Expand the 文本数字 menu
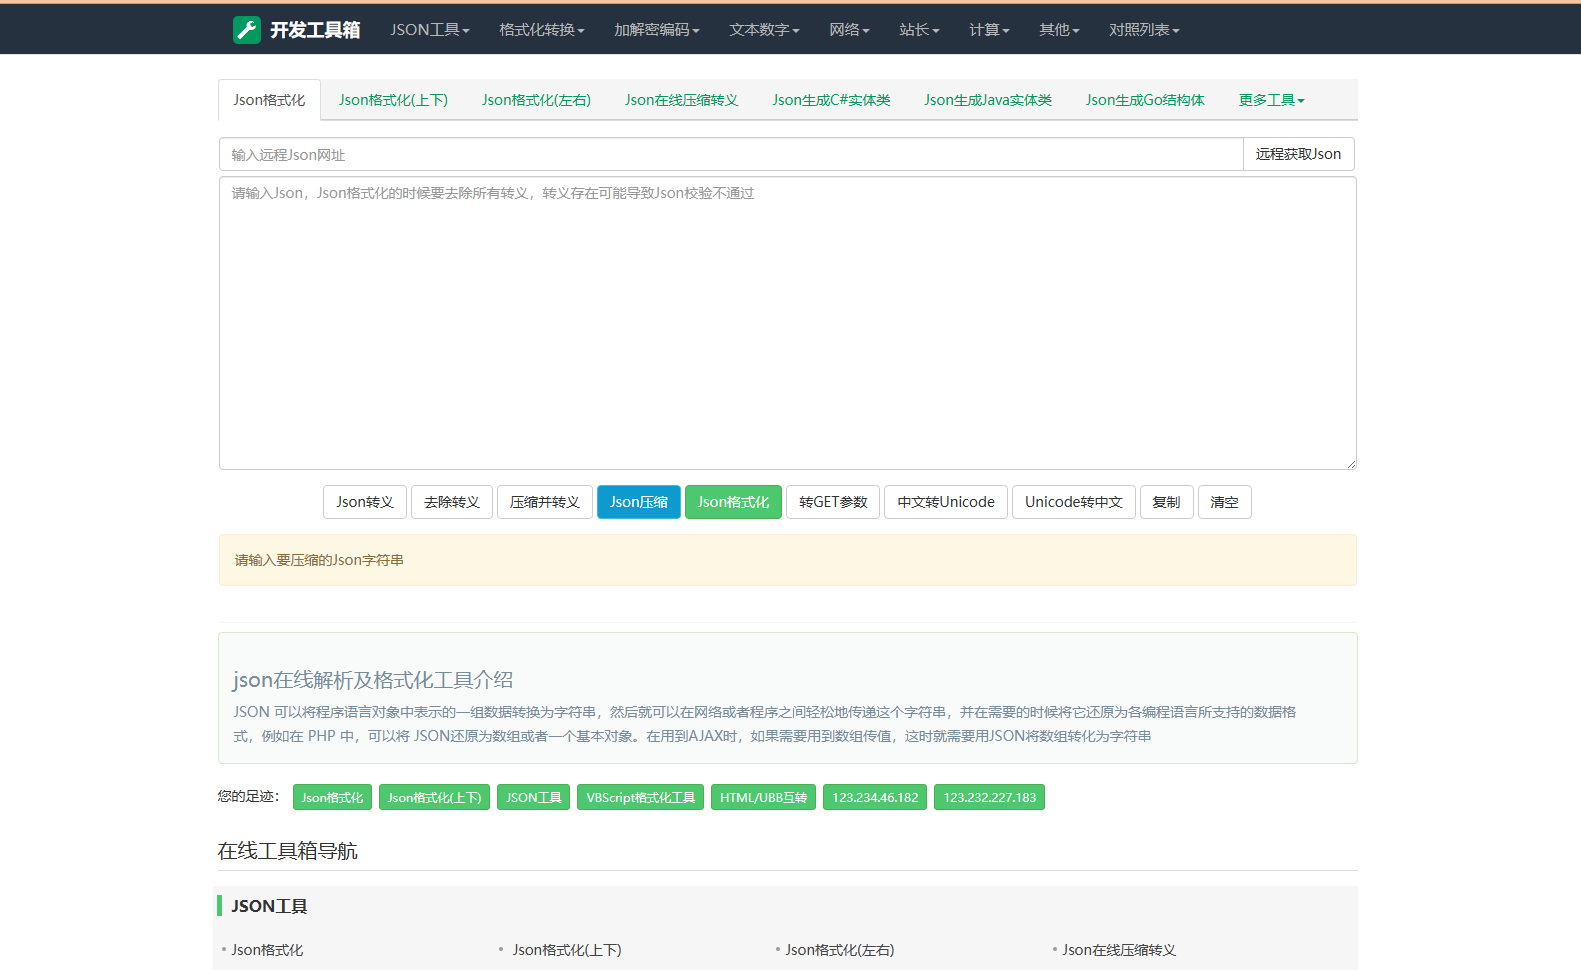1581x970 pixels. point(764,30)
